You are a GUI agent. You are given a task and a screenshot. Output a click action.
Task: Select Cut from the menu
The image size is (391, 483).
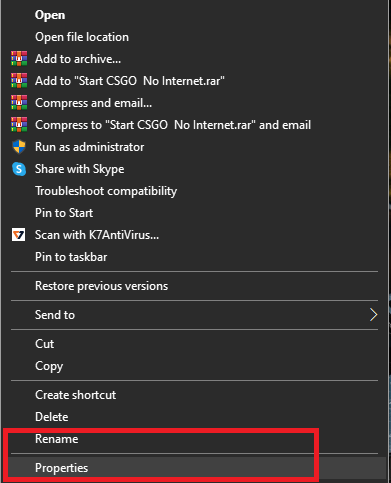click(45, 344)
